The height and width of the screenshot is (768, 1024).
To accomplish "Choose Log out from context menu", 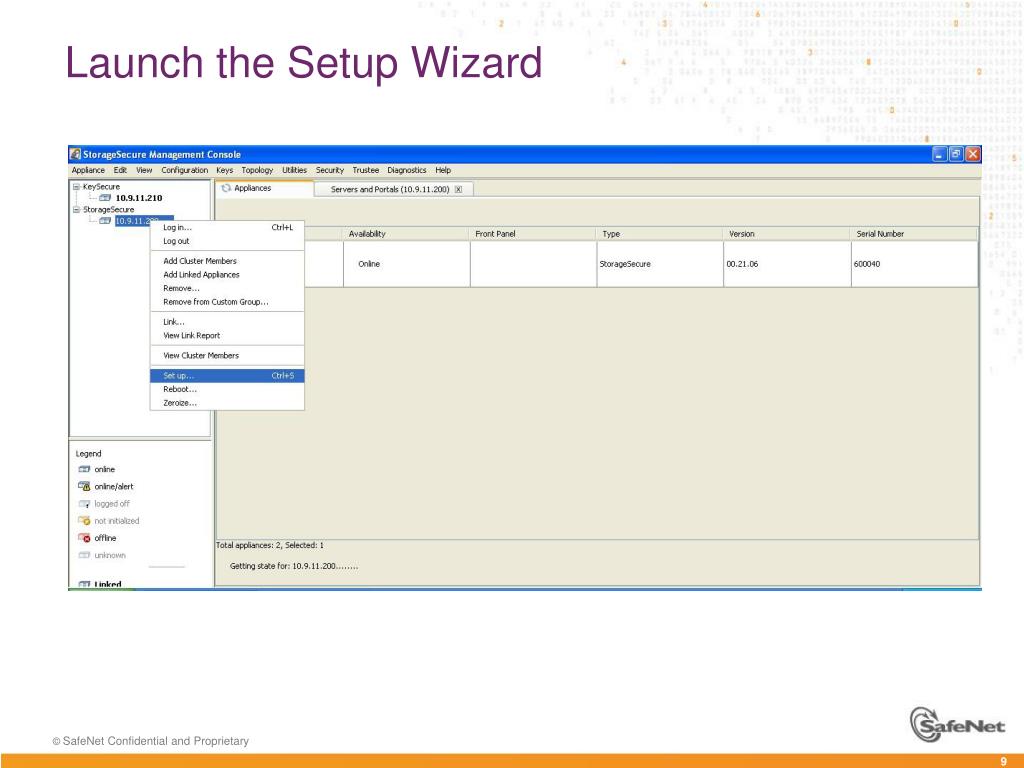I will [x=227, y=241].
